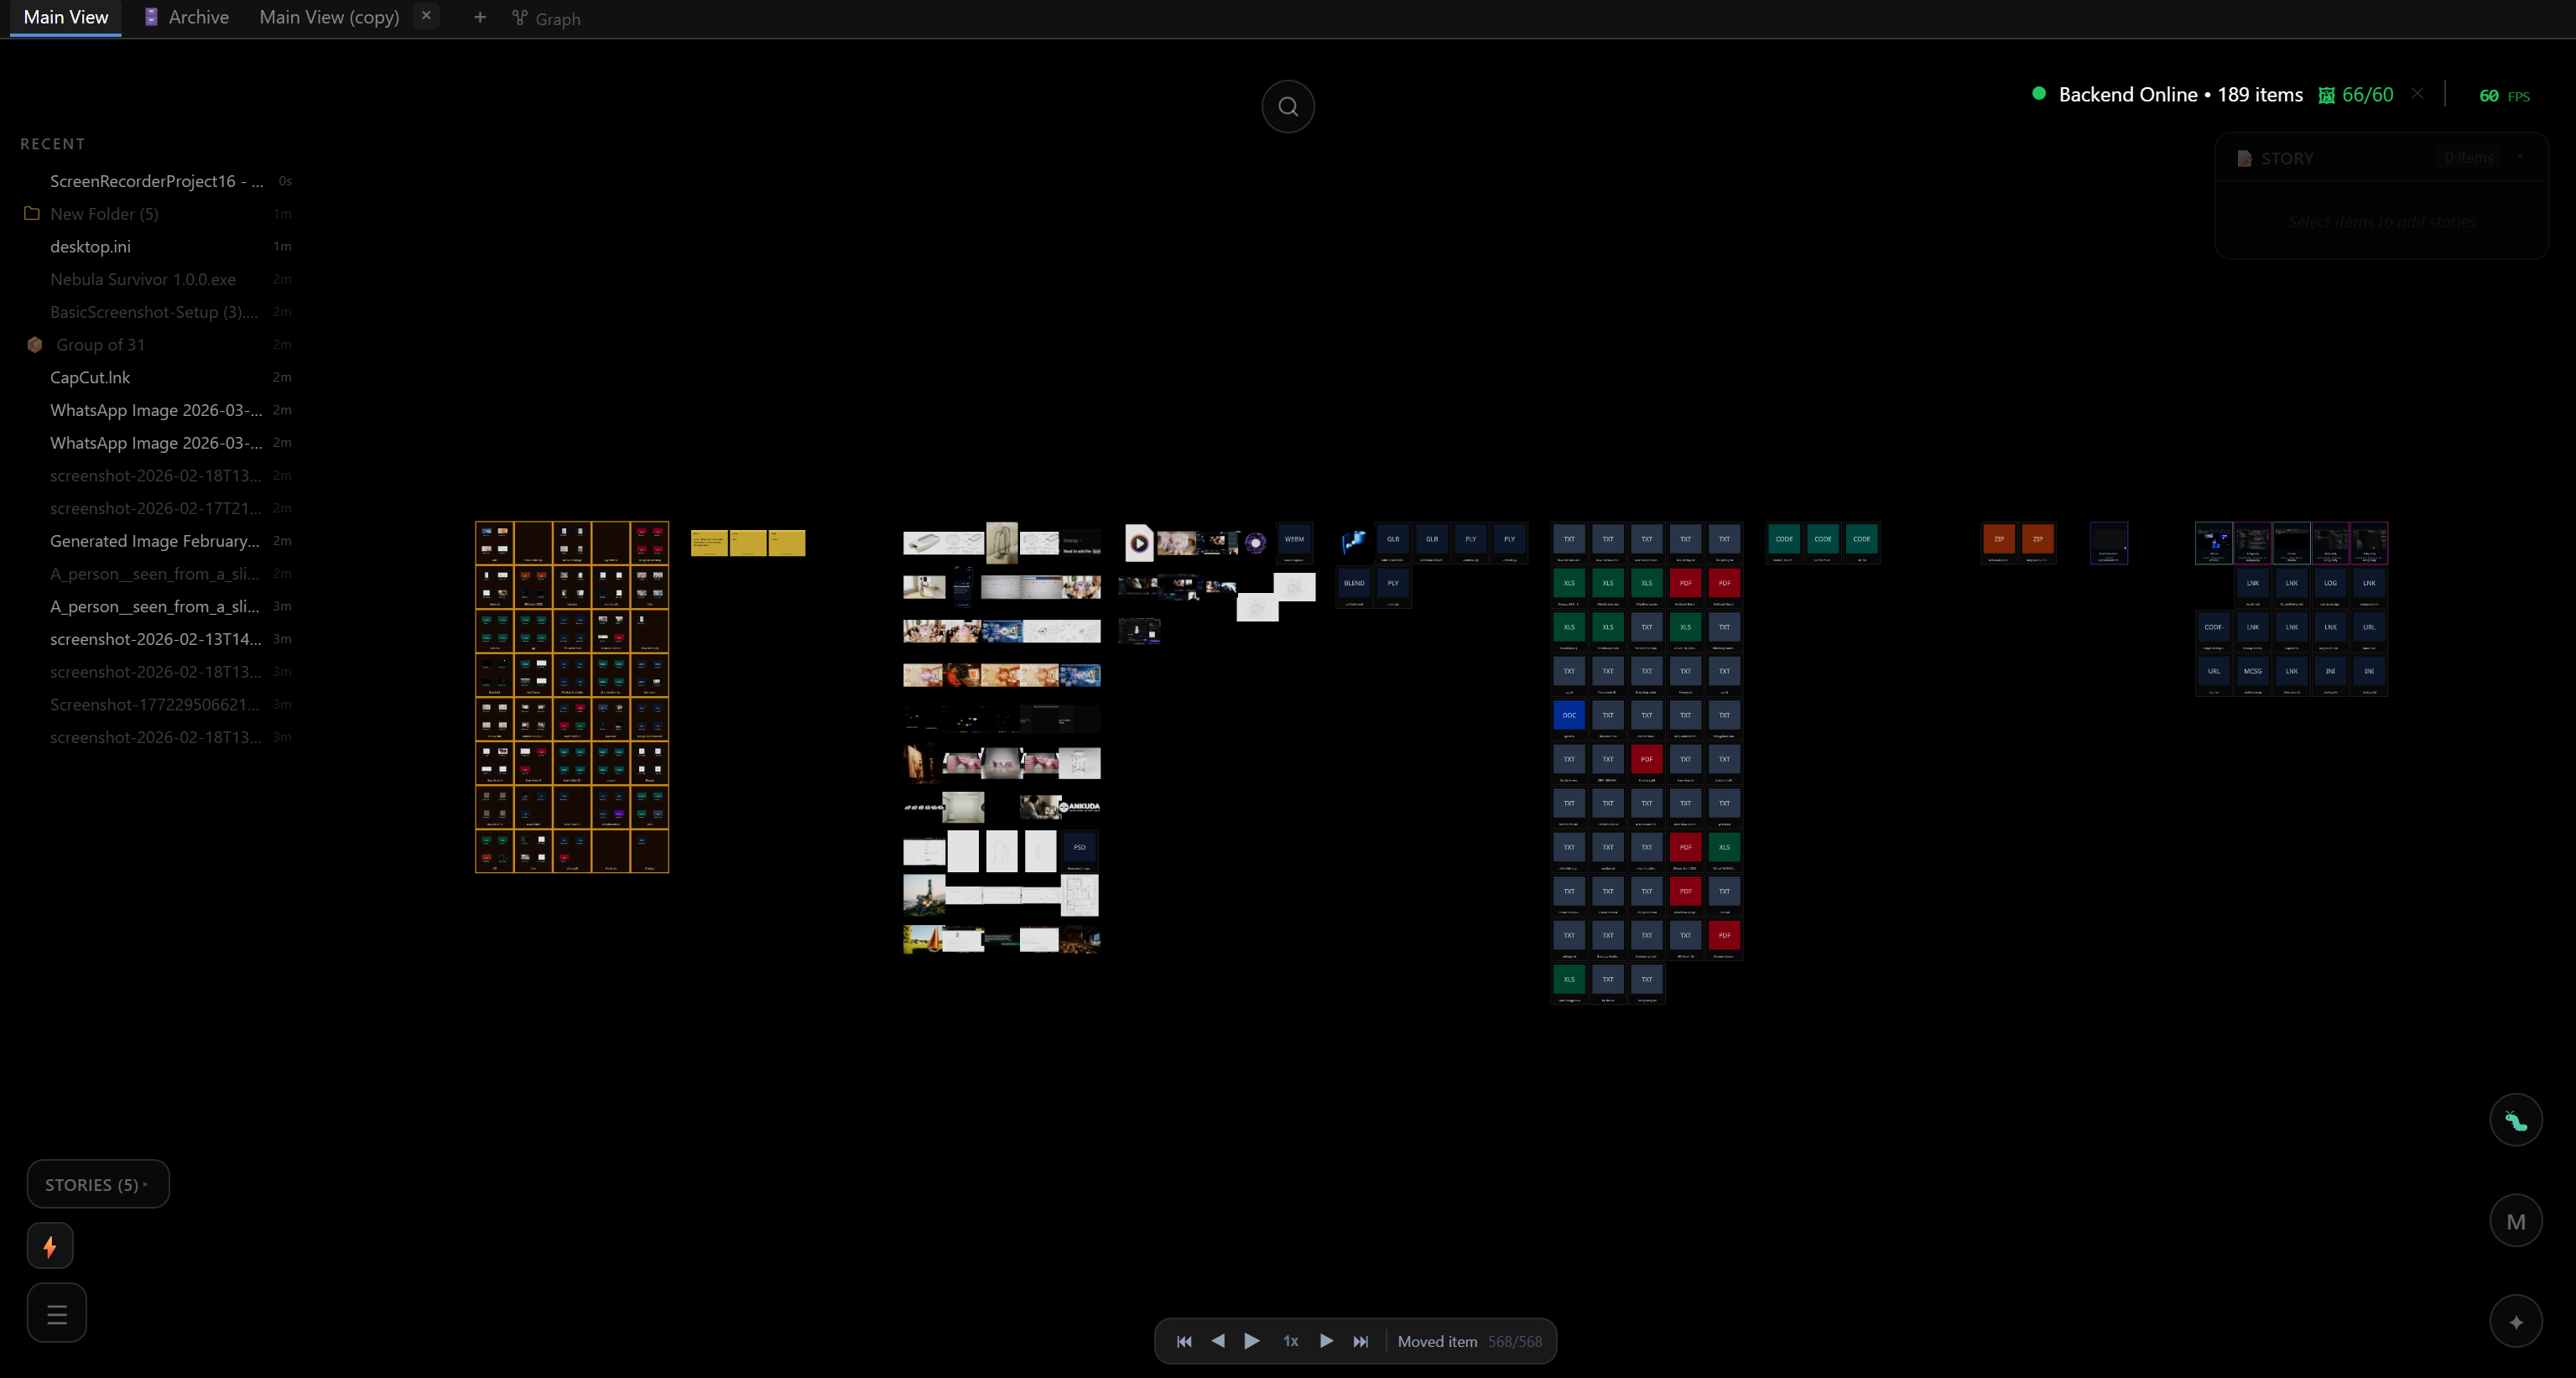Viewport: 2576px width, 1378px height.
Task: Expand the STORY panel dropdown arrow
Action: (2520, 157)
